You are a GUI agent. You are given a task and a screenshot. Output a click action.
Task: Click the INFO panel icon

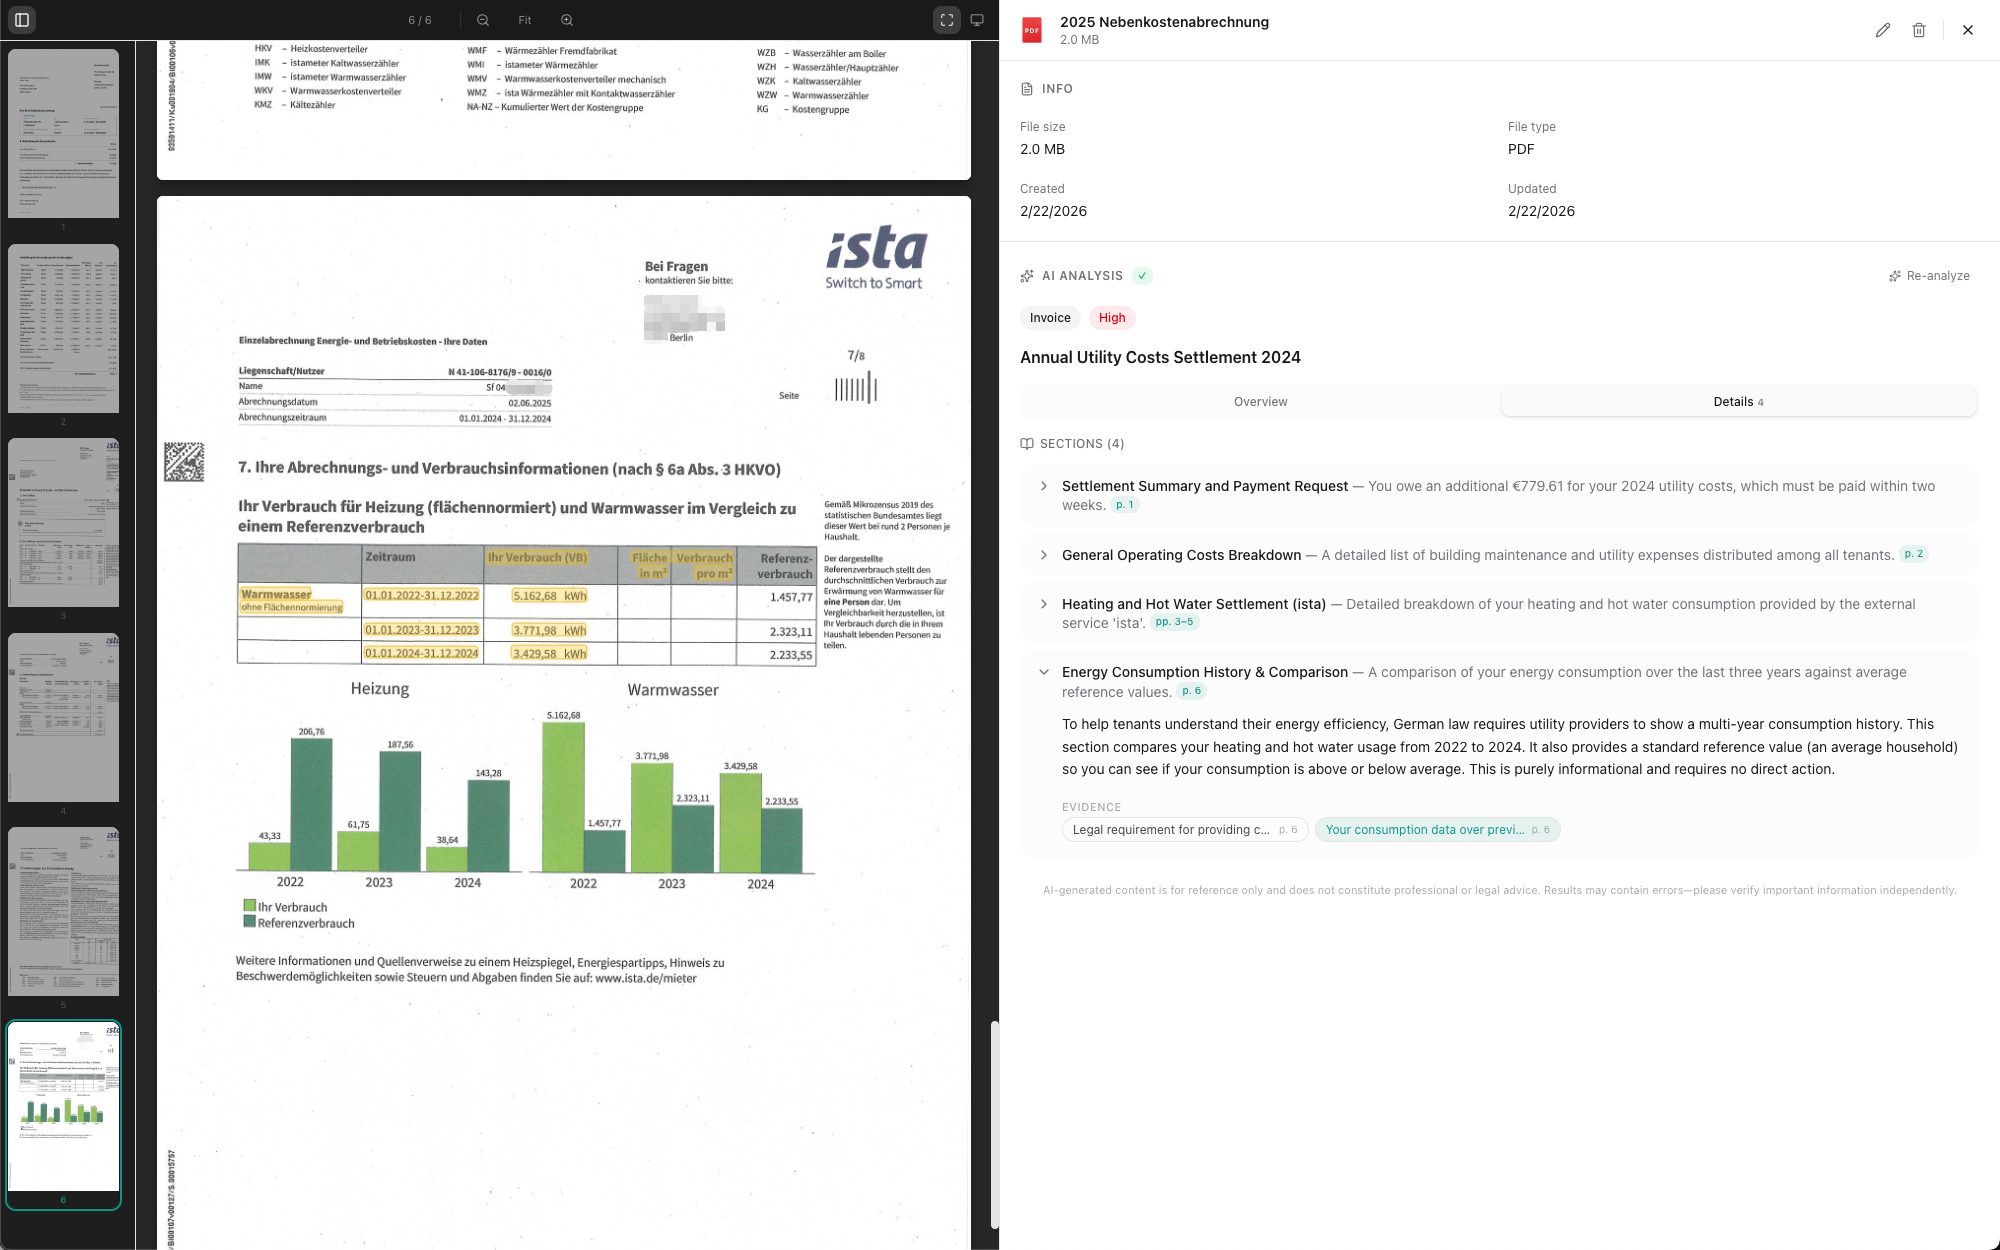[x=1027, y=88]
